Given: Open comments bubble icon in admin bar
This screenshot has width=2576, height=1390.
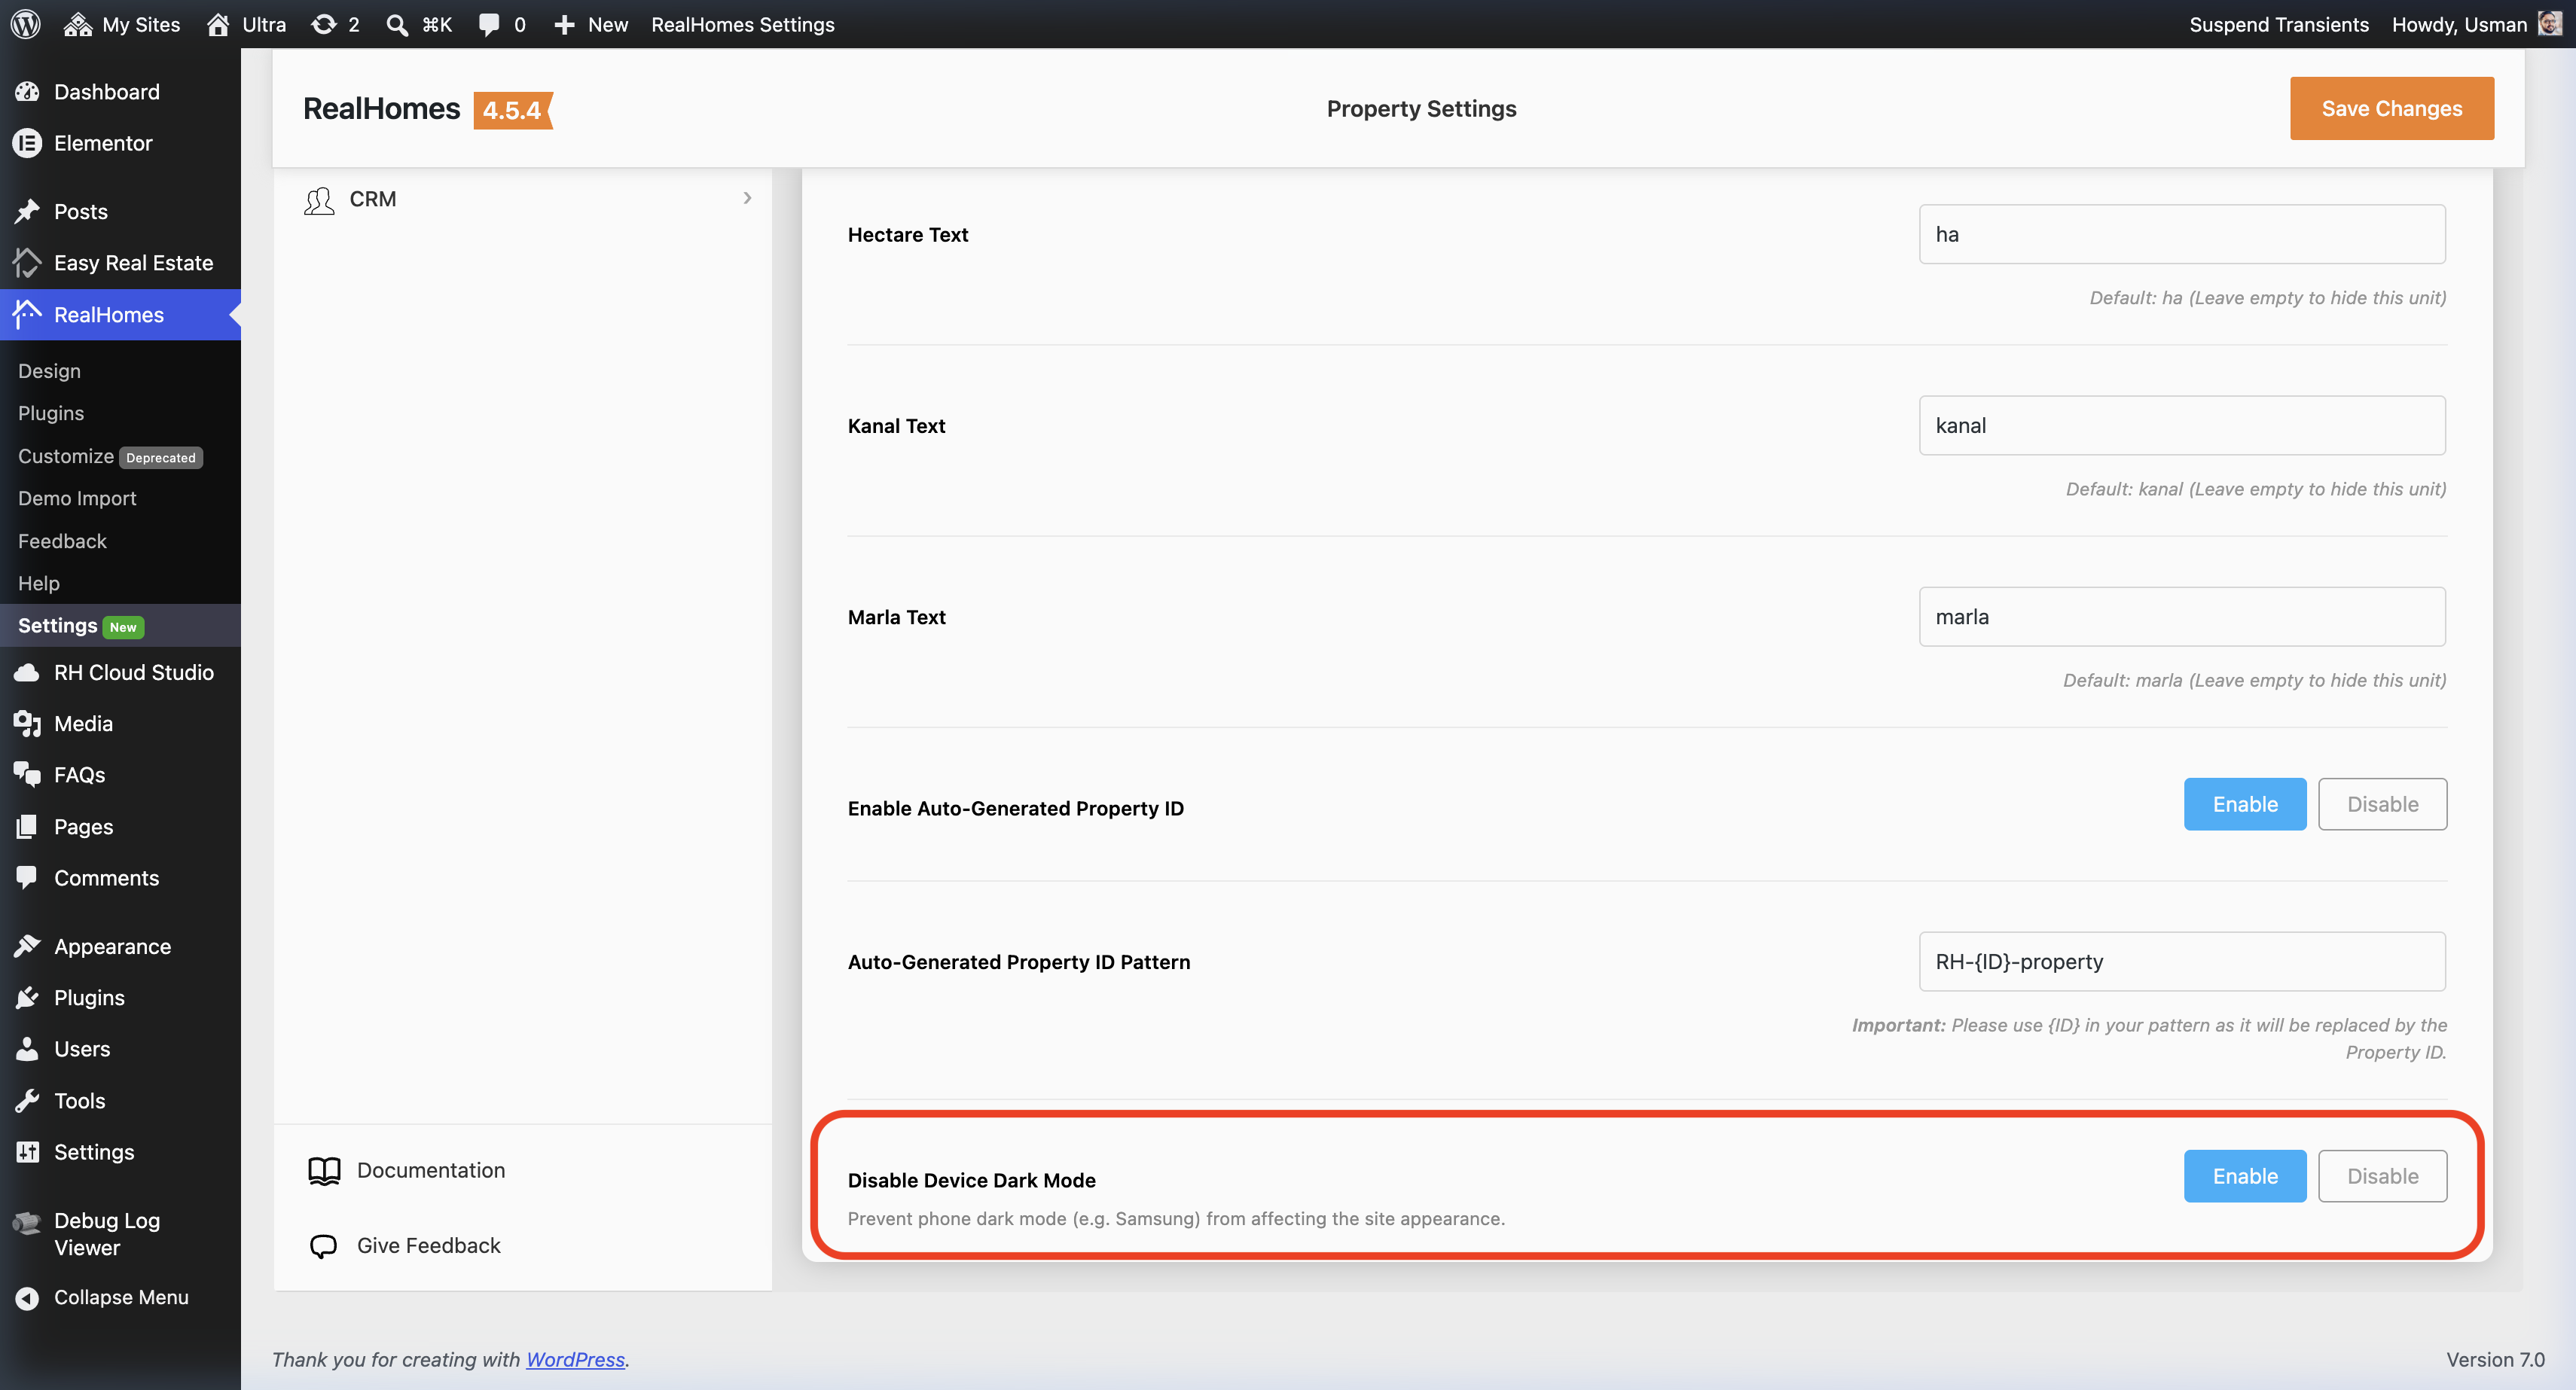Looking at the screenshot, I should point(489,24).
